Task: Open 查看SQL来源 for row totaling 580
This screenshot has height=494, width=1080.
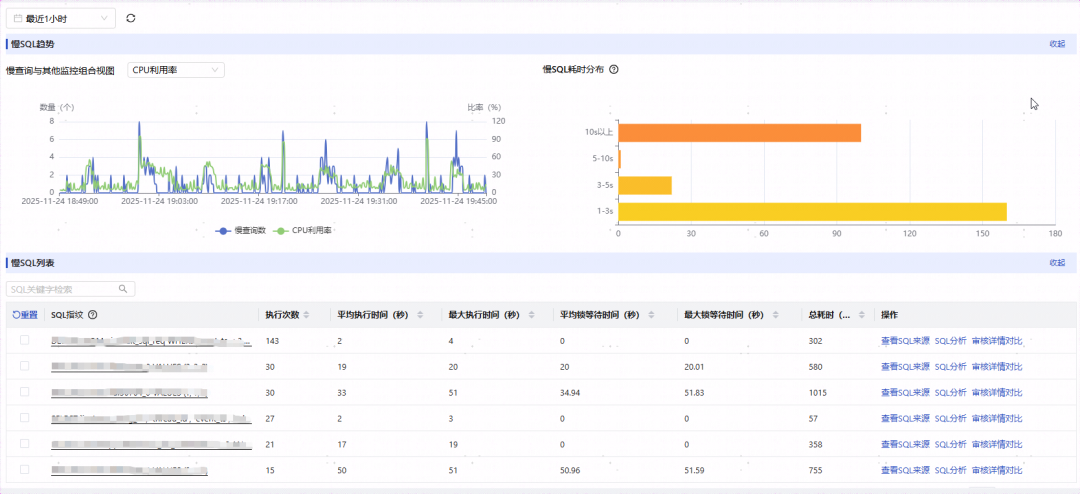Action: [905, 367]
